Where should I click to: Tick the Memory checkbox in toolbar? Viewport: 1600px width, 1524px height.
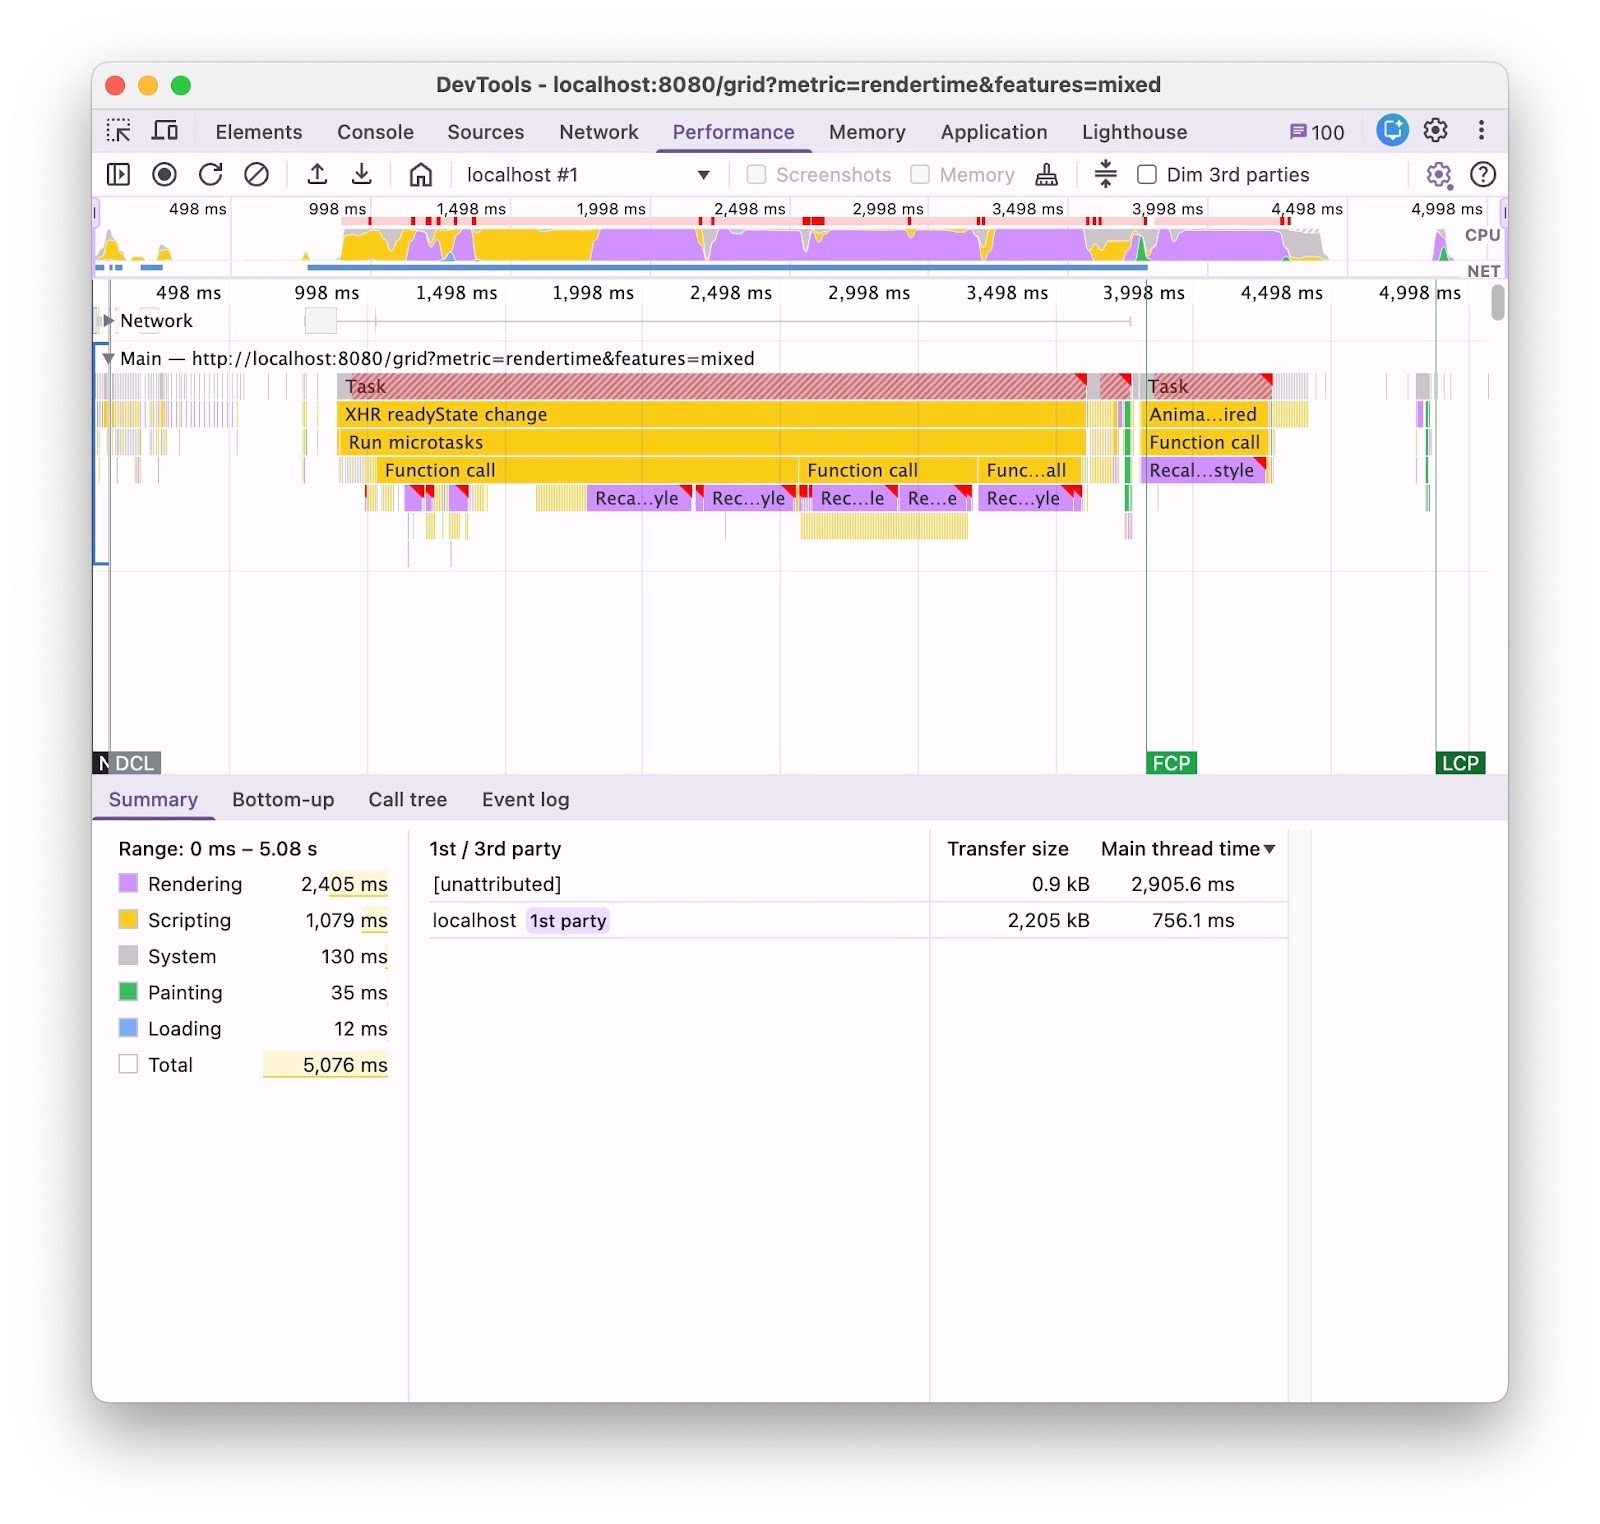tap(920, 175)
